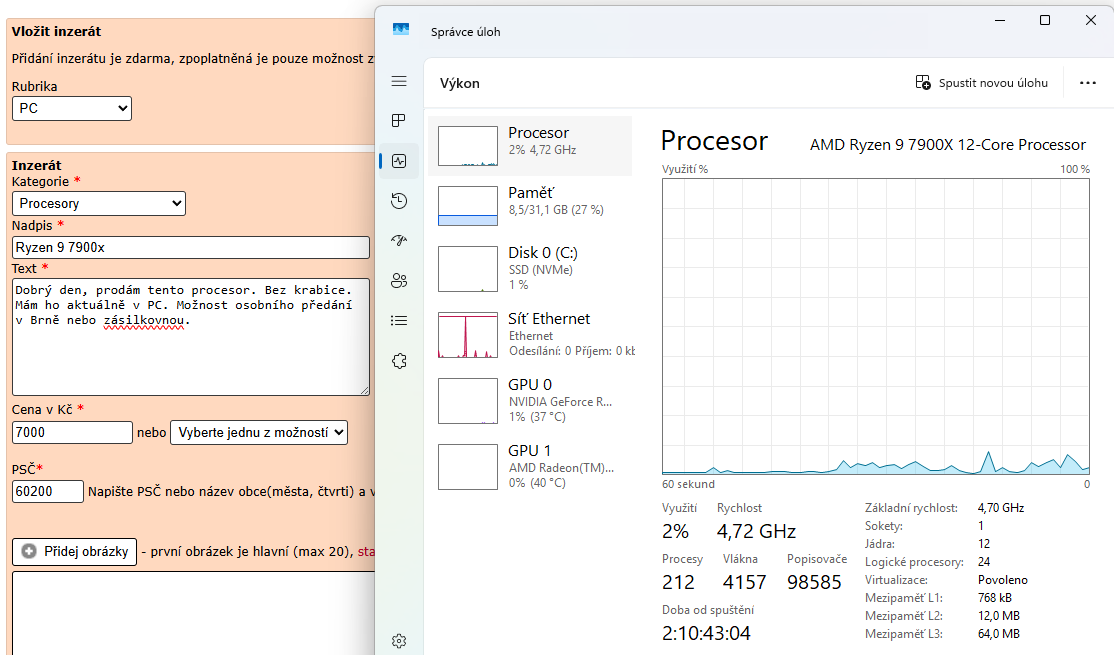The image size is (1114, 655).
Task: Select the Síť Ethernet performance item
Action: click(530, 335)
